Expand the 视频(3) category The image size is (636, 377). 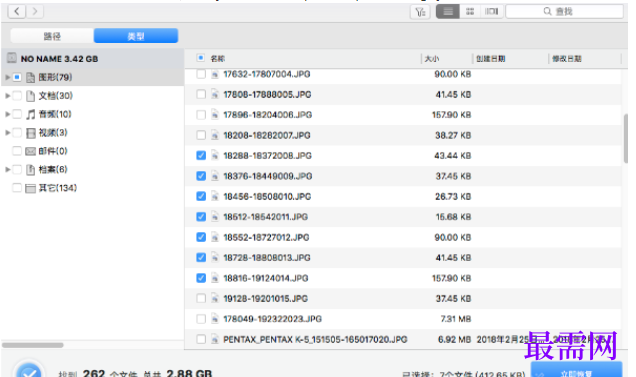[7, 132]
